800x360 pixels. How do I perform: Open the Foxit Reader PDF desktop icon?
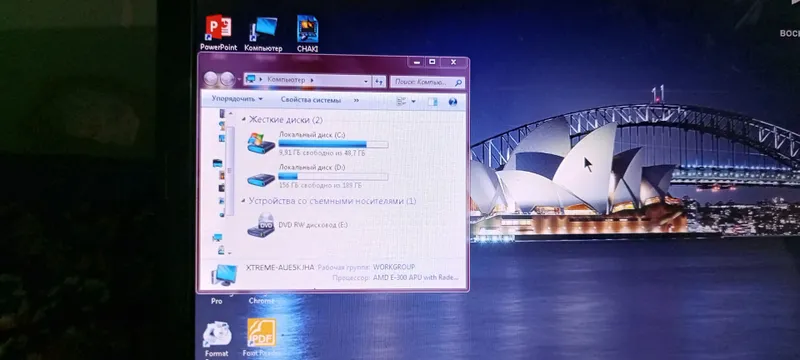click(261, 332)
